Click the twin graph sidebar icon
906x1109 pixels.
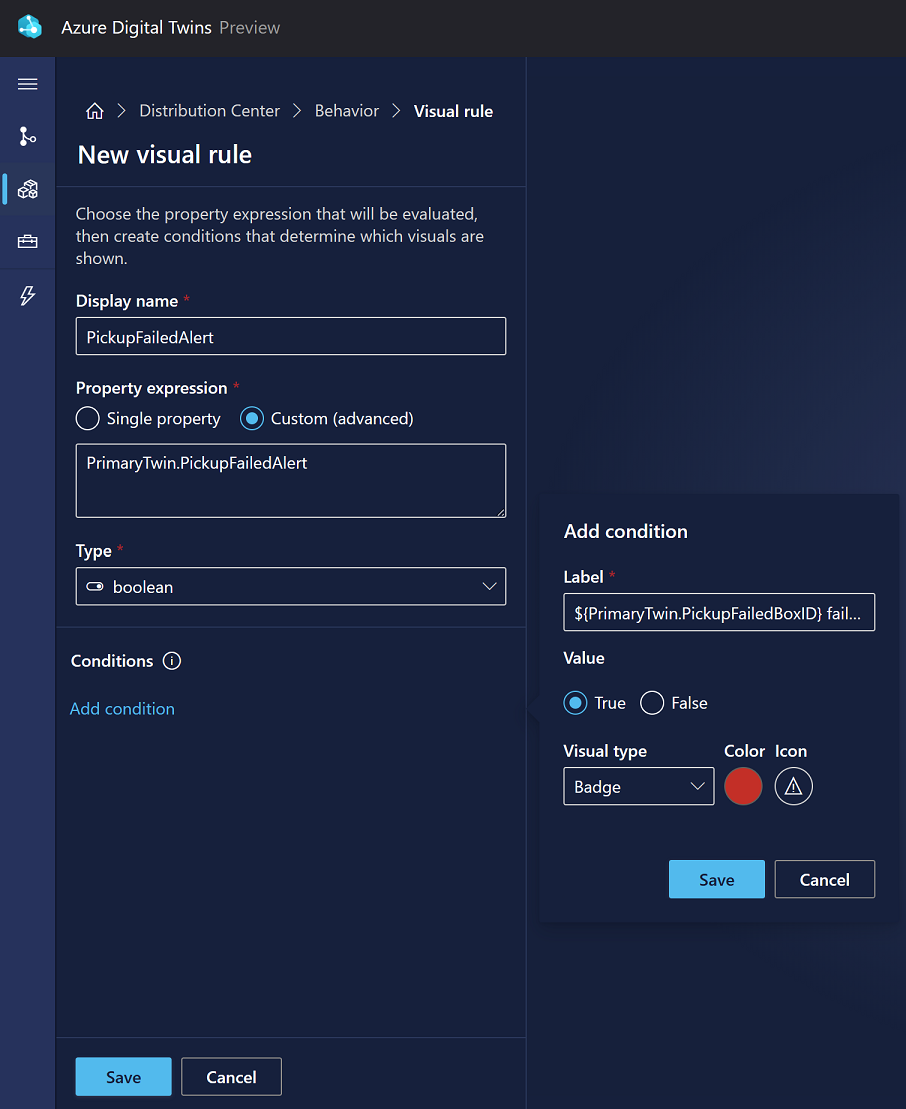pos(28,136)
